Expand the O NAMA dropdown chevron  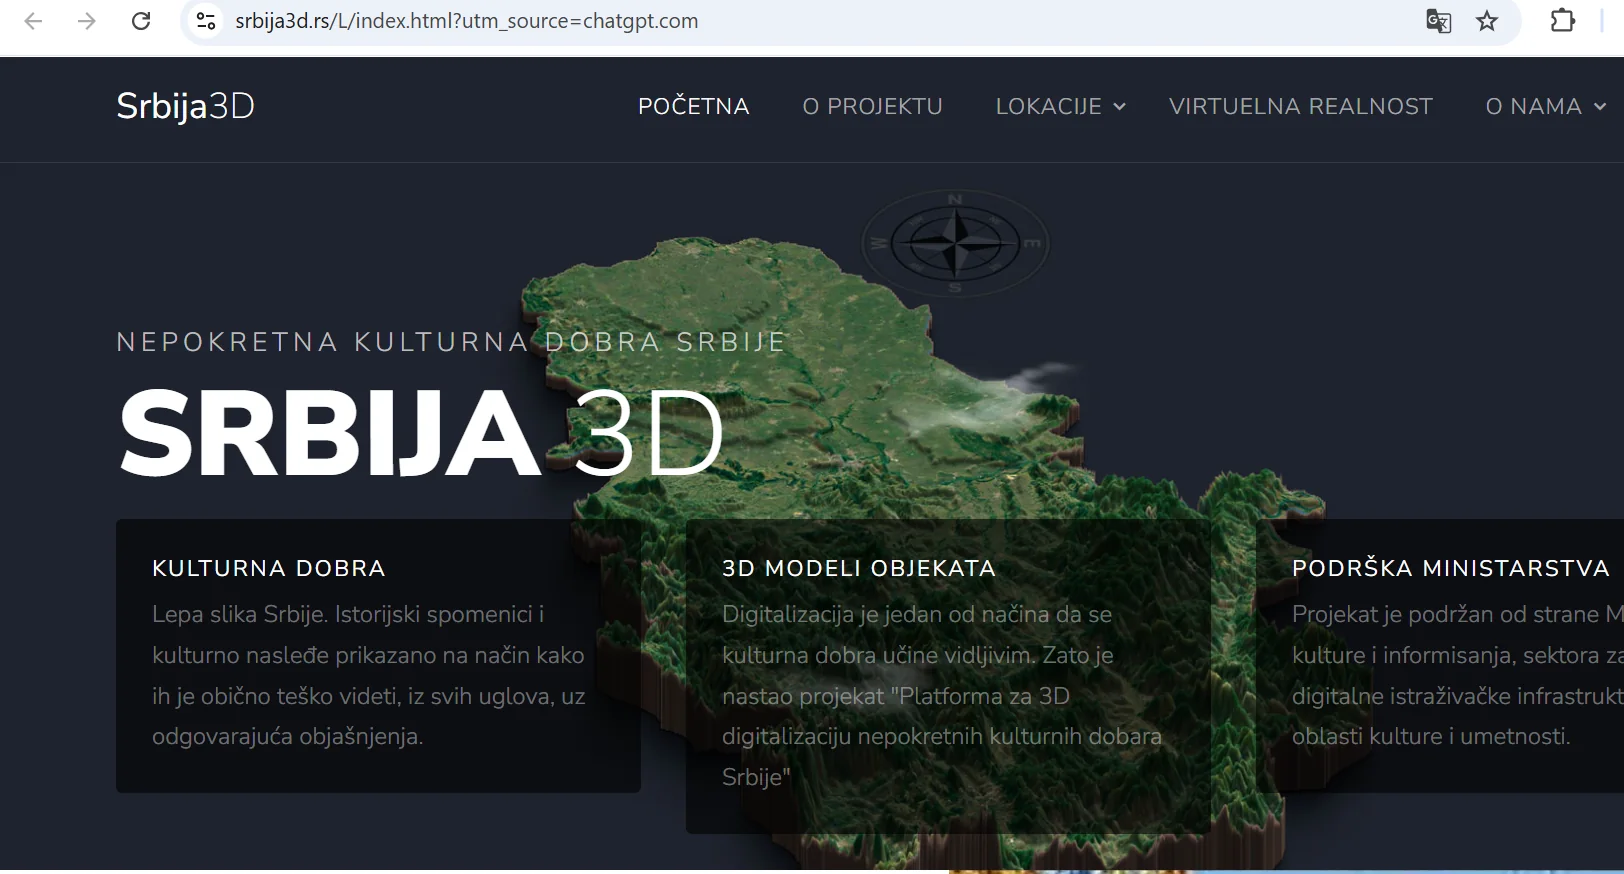coord(1599,106)
